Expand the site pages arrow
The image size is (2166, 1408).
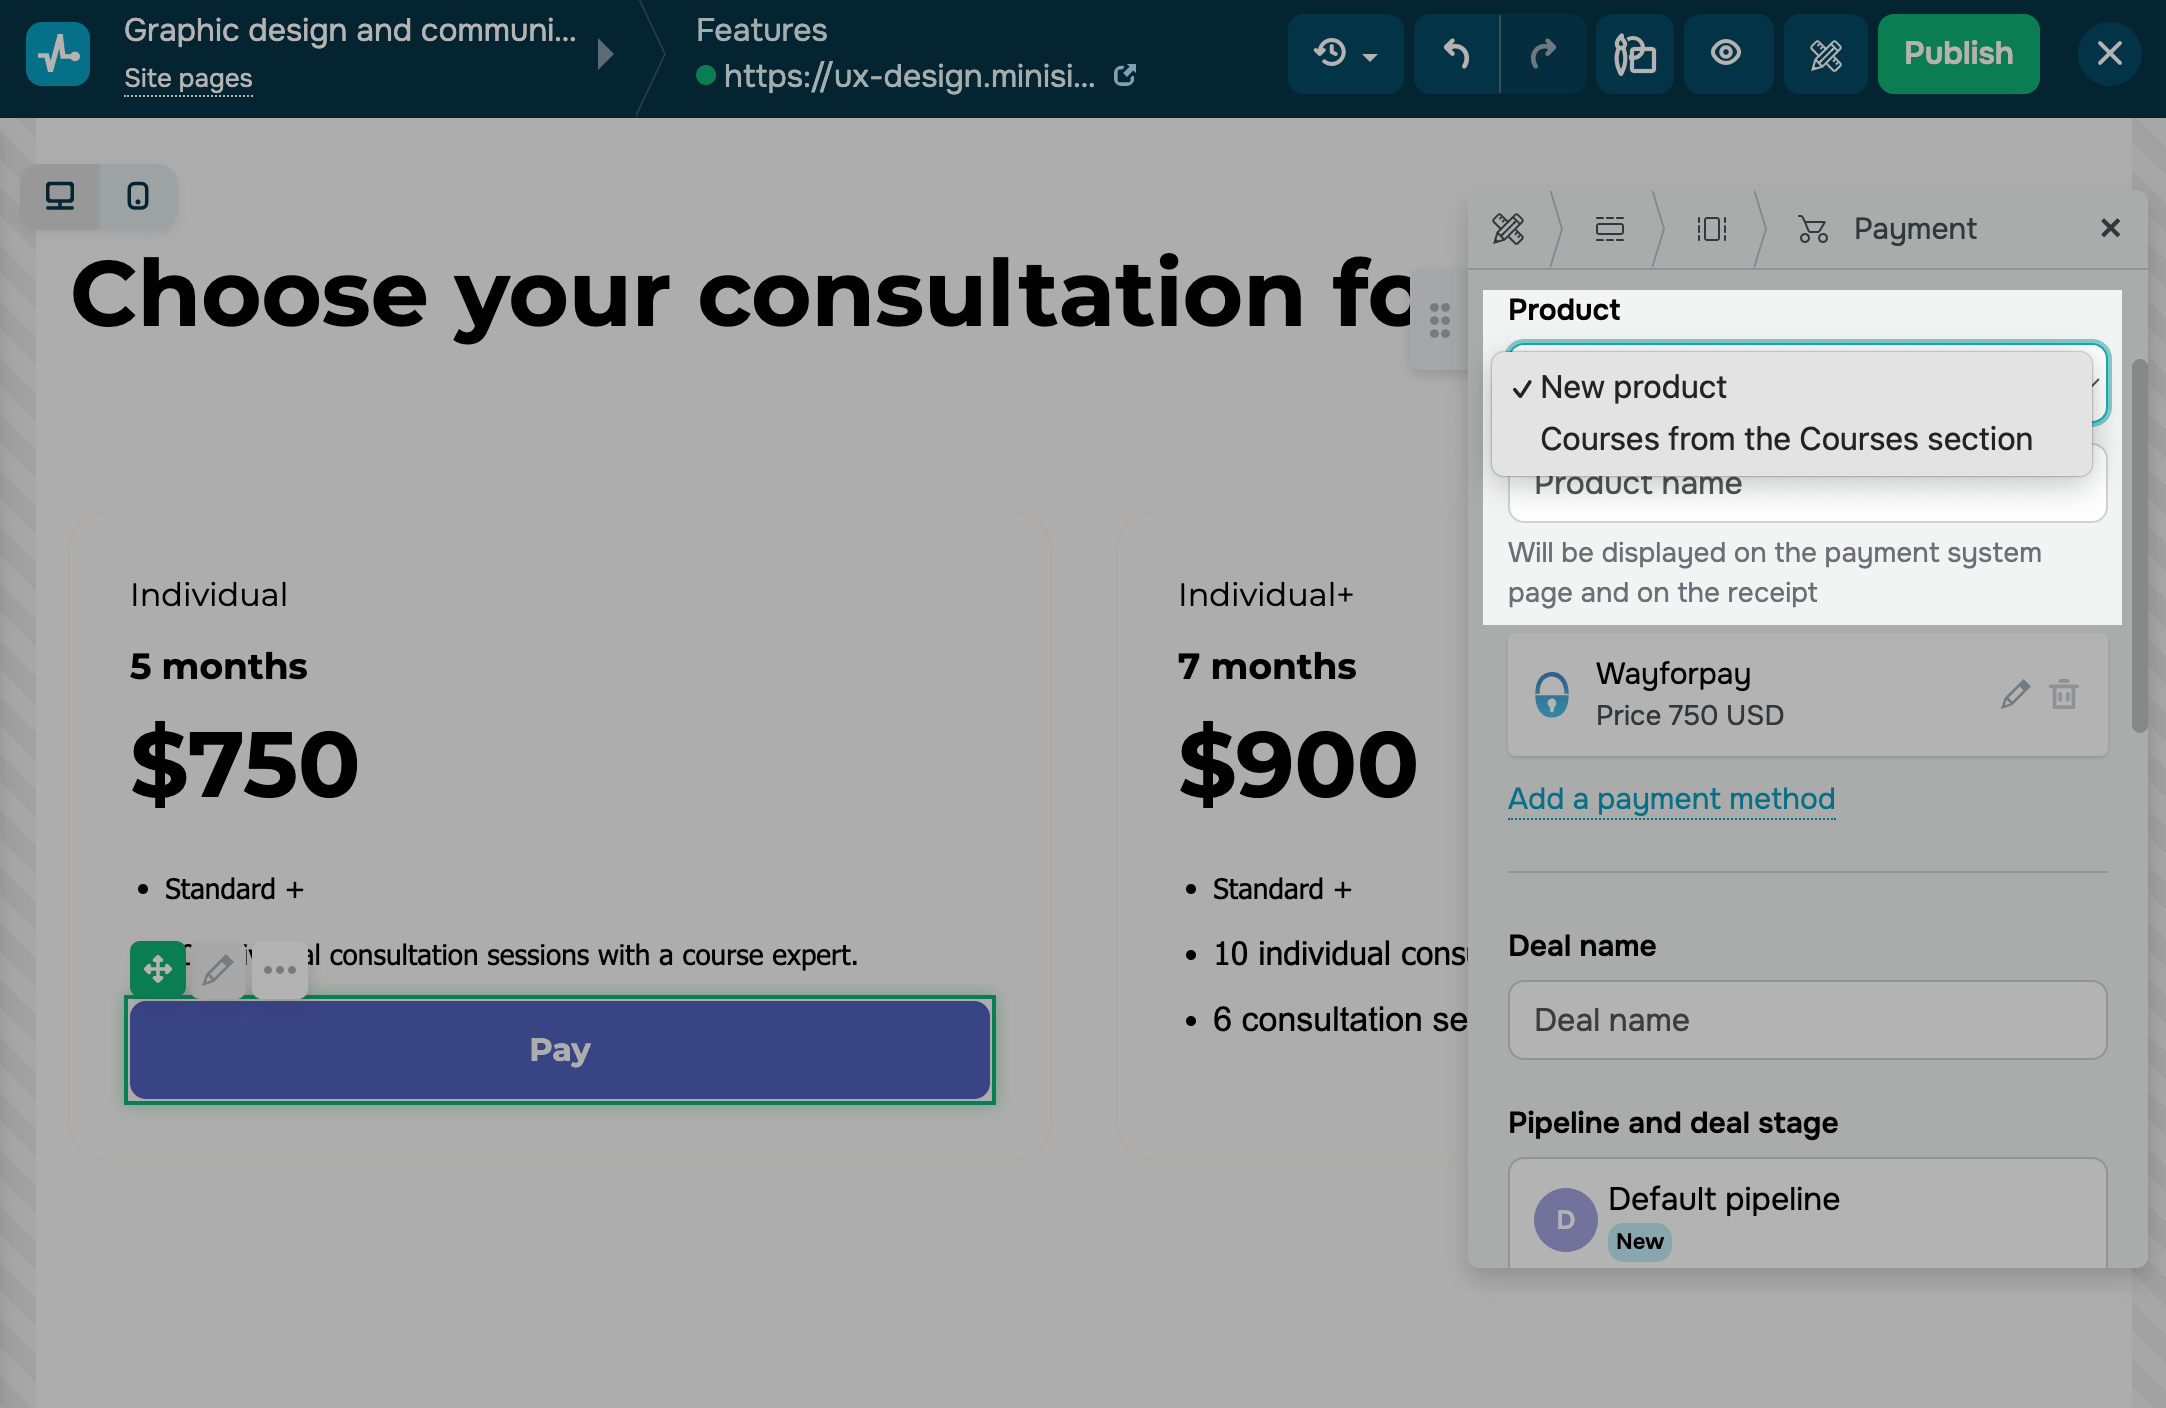coord(605,54)
